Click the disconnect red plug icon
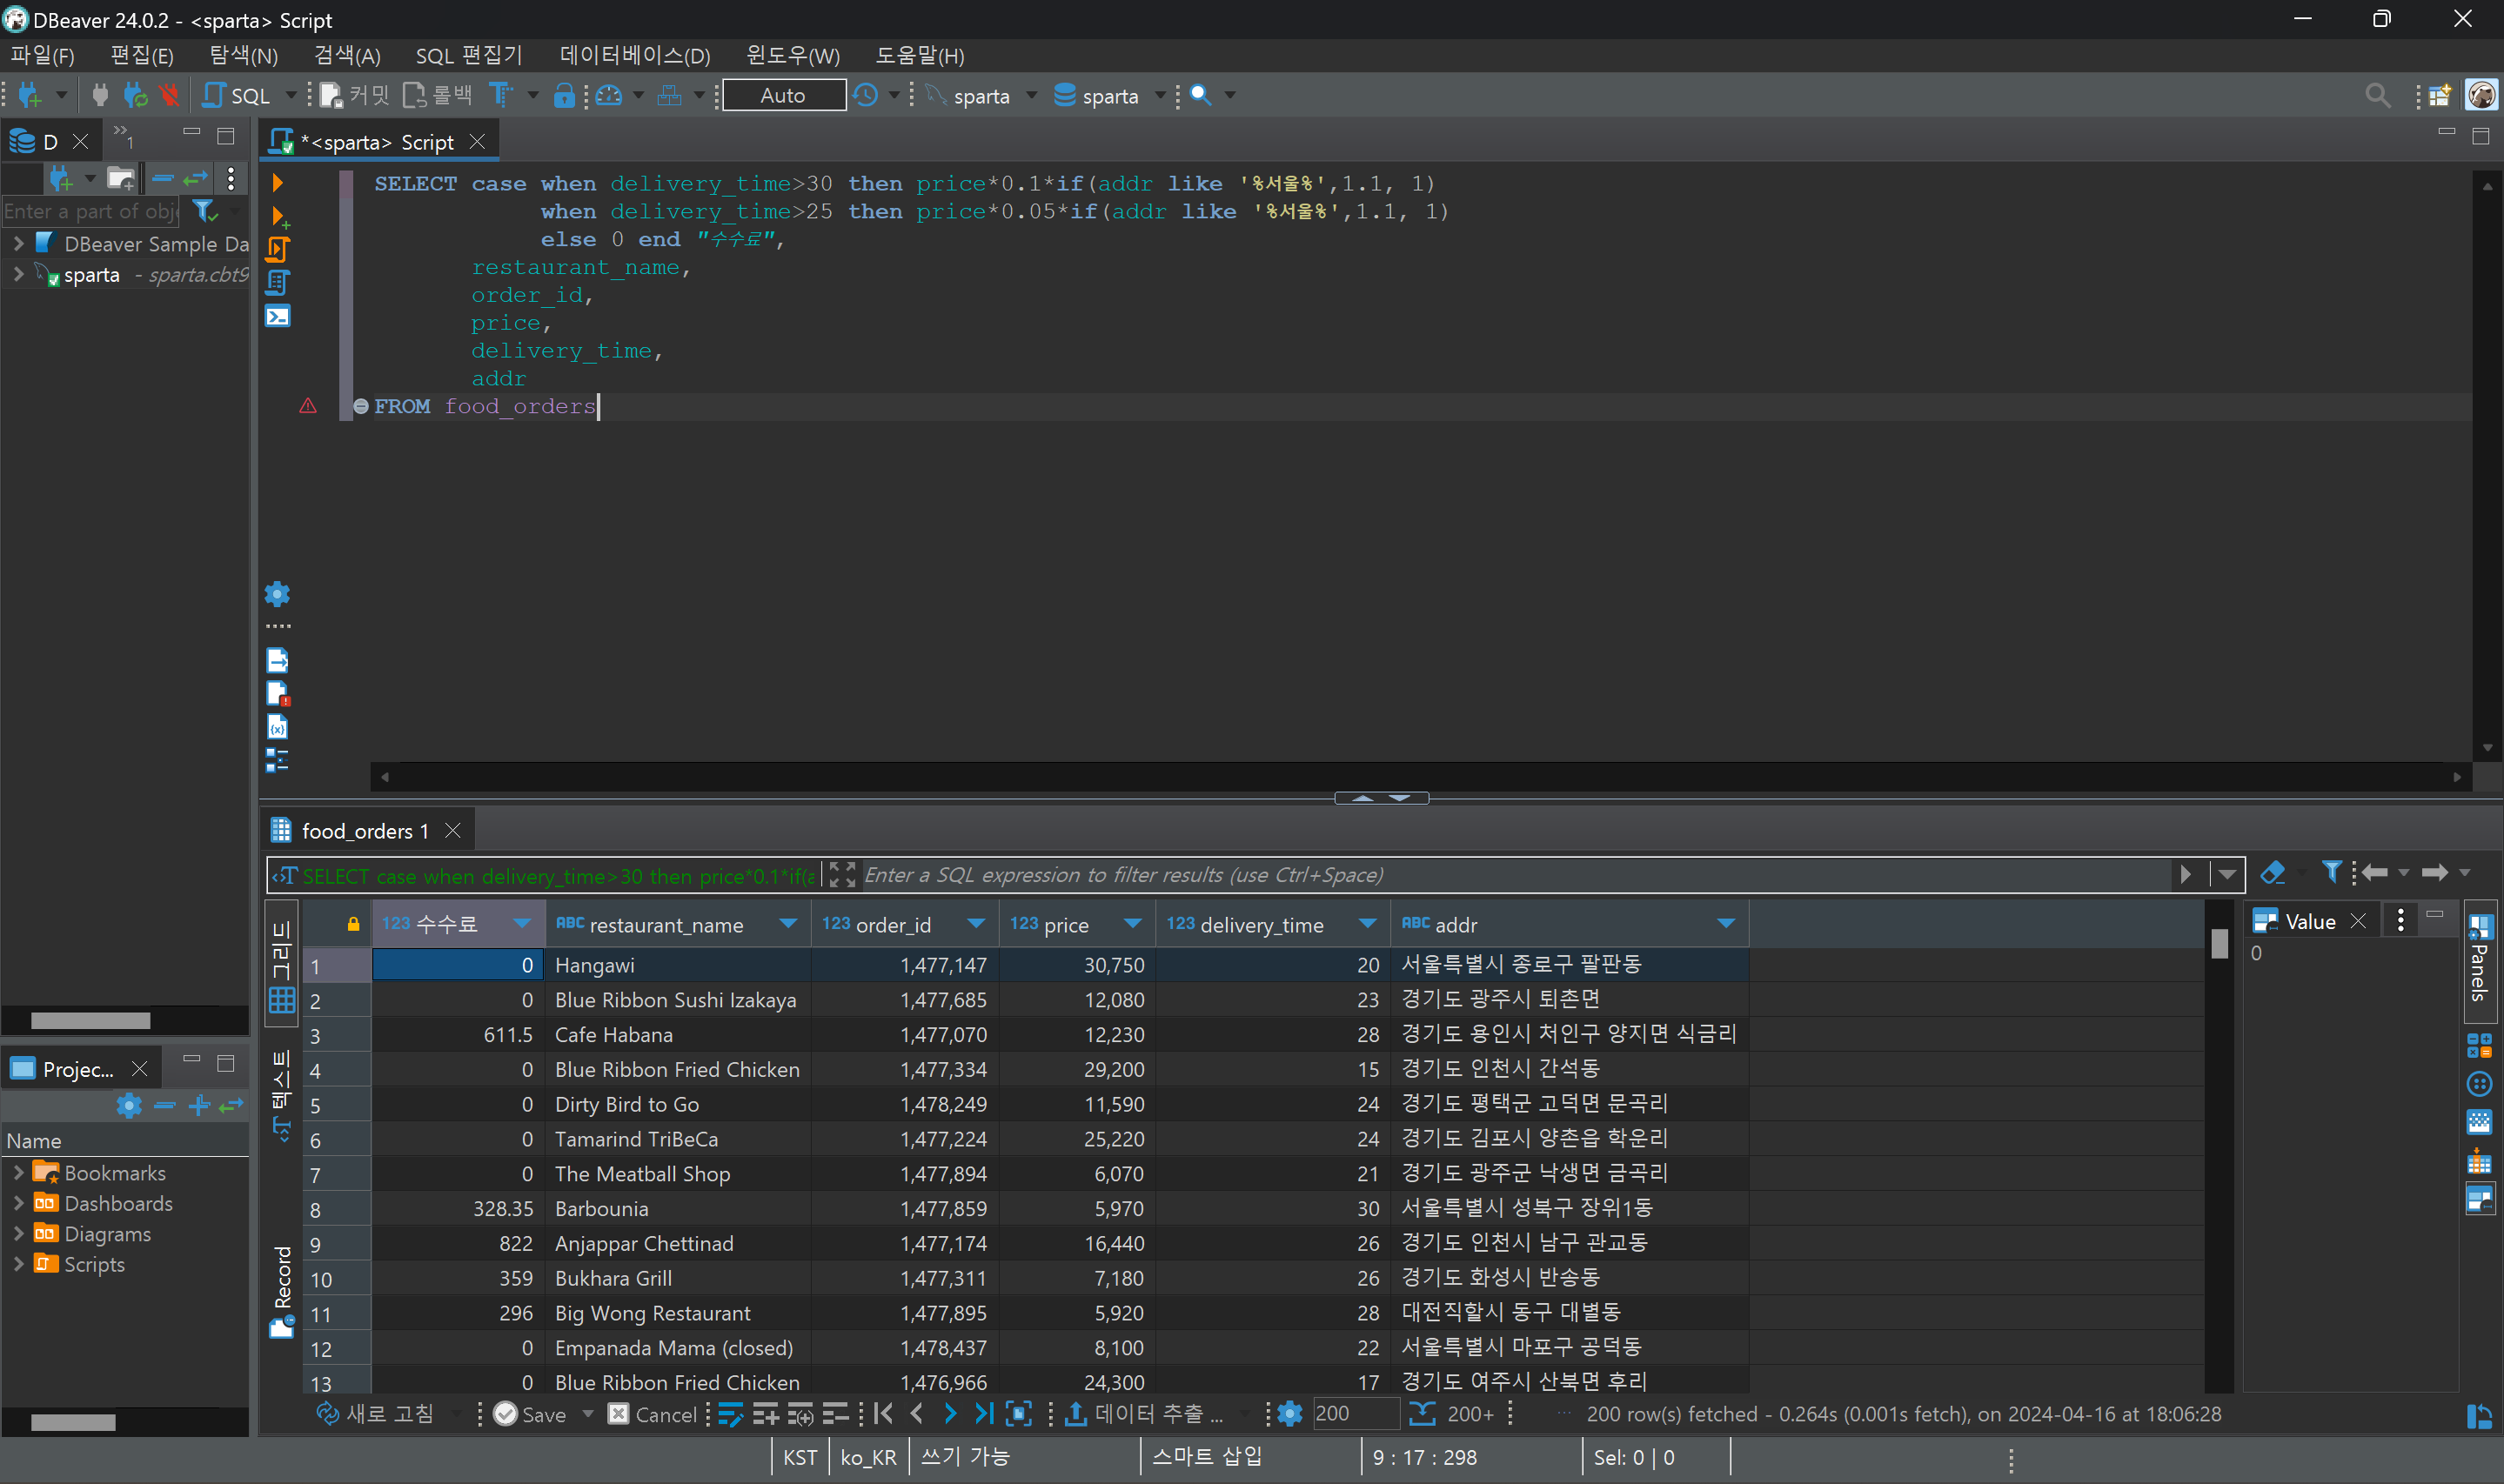This screenshot has width=2504, height=1484. (x=169, y=96)
